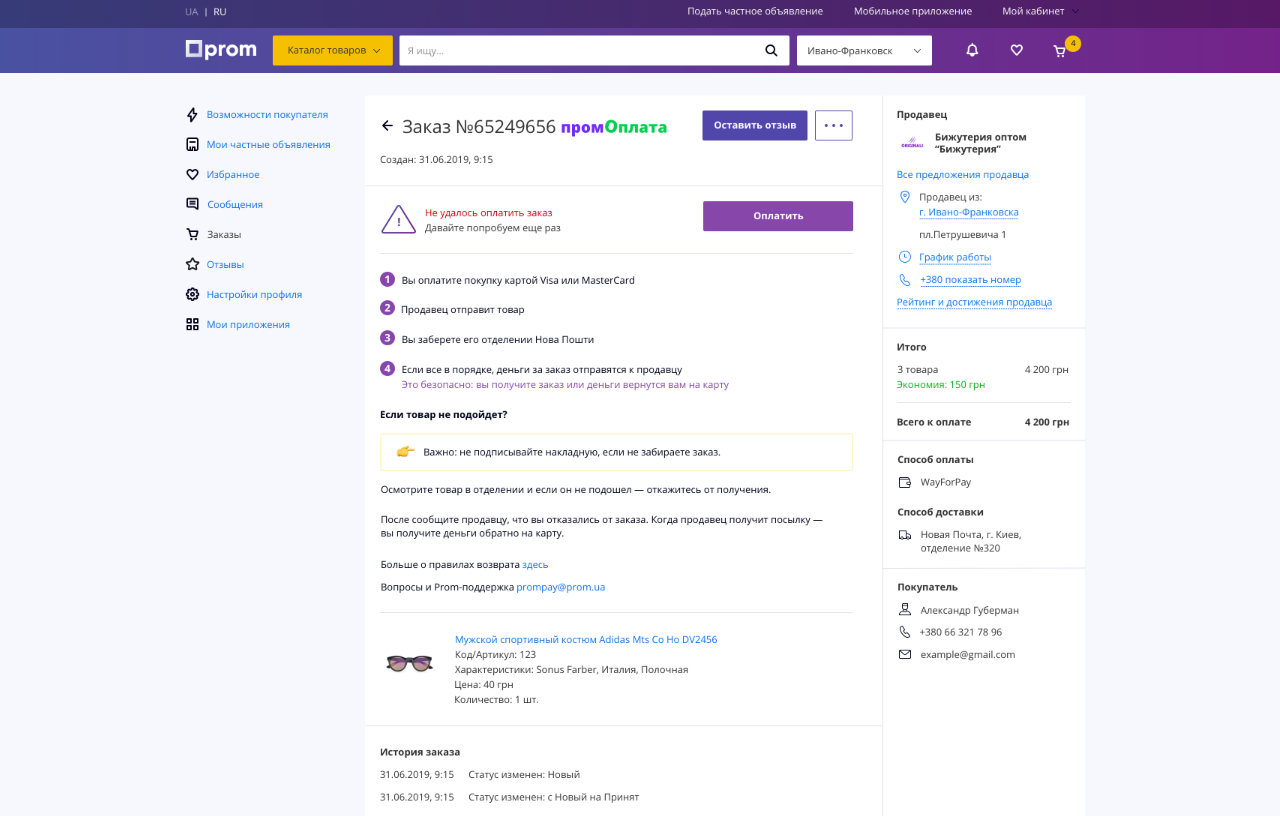Viewport: 1280px width, 816px height.
Task: Click the phone icon by seller number
Action: (905, 280)
